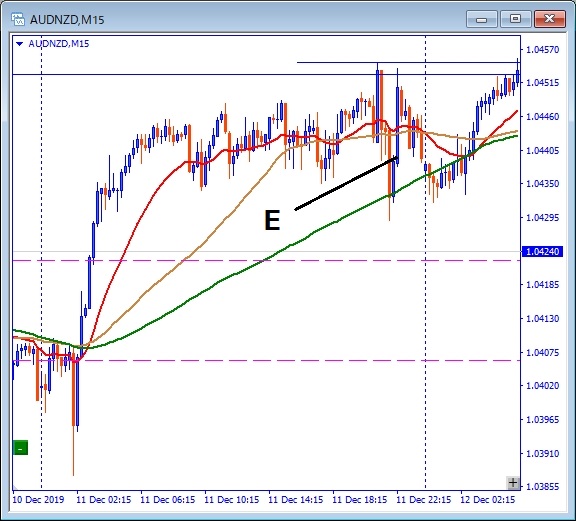The height and width of the screenshot is (521, 576).
Task: Click the 1.03855 price scale value
Action: pos(543,487)
